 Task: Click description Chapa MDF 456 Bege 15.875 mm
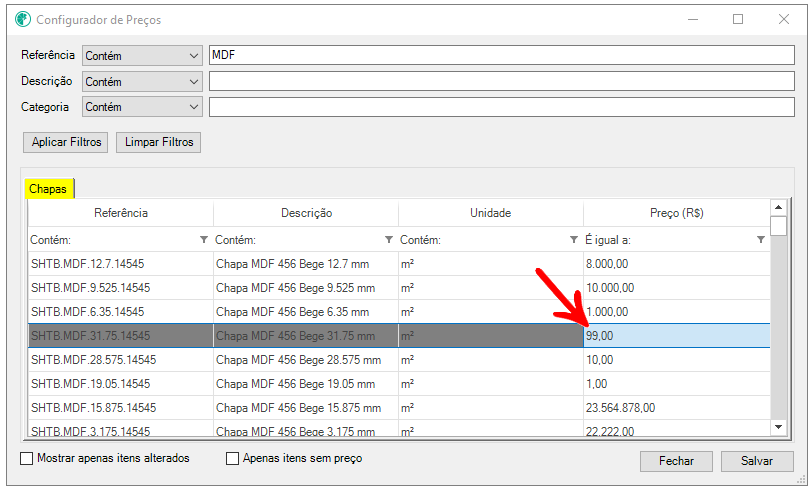tap(306, 408)
